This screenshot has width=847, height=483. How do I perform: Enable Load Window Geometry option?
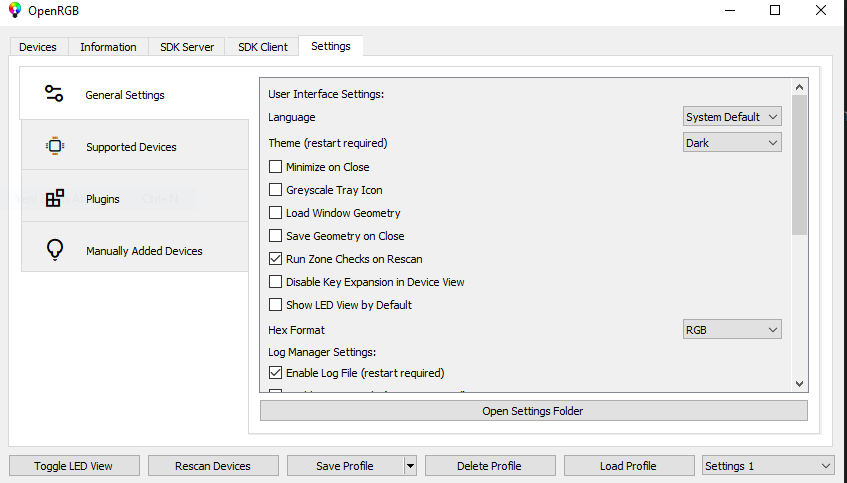pyautogui.click(x=275, y=212)
